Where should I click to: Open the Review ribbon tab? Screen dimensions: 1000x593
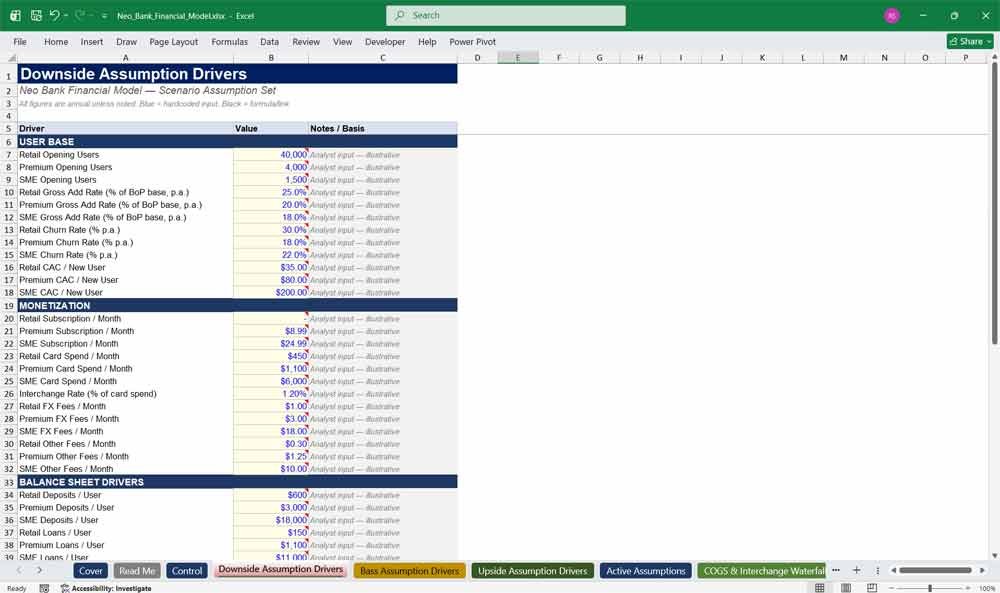[x=306, y=41]
